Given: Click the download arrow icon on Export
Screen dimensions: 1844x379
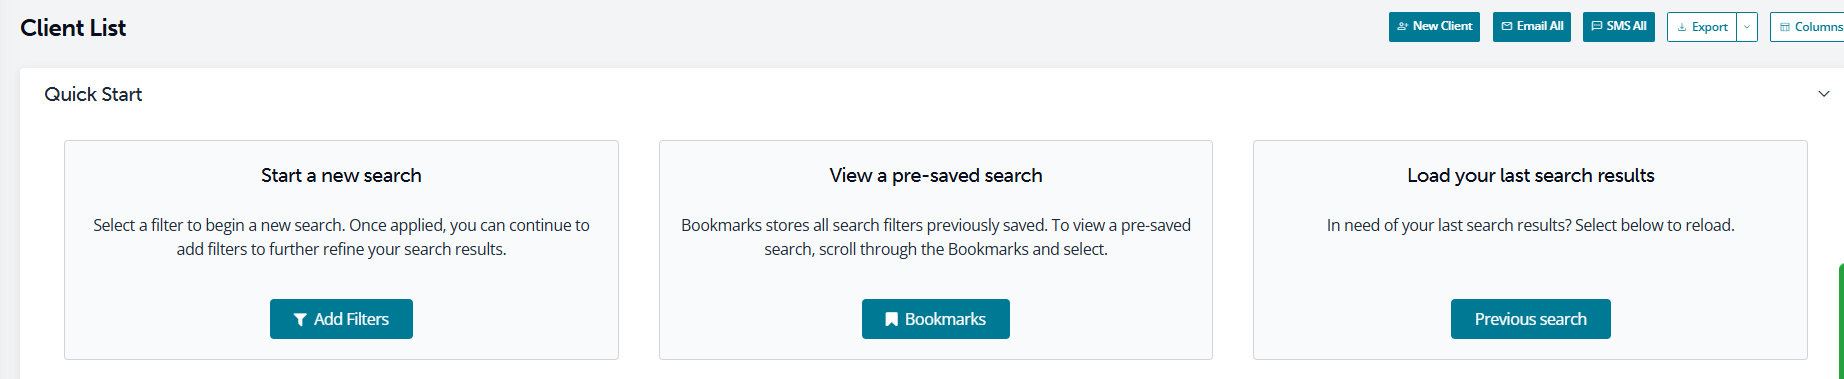Looking at the screenshot, I should [1682, 27].
